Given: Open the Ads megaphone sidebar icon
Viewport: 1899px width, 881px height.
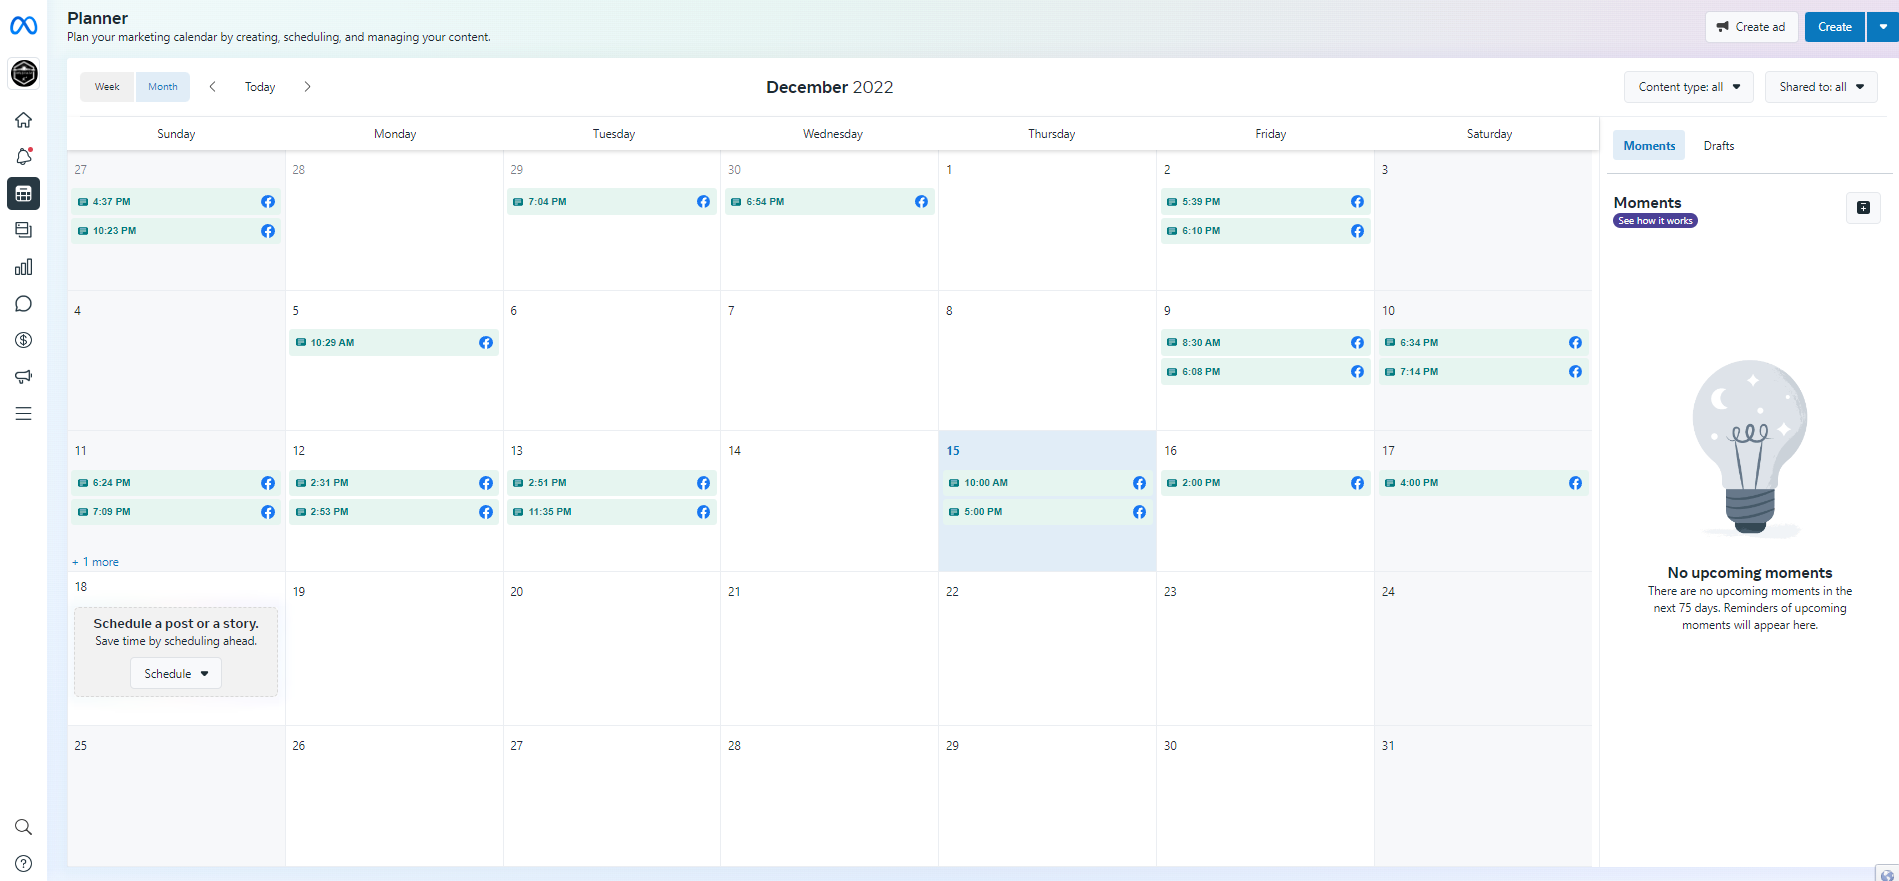Looking at the screenshot, I should (x=23, y=377).
